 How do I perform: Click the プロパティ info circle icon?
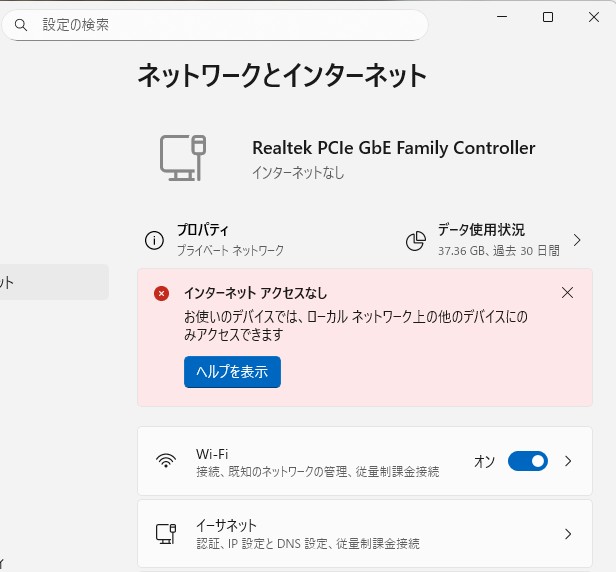click(154, 240)
